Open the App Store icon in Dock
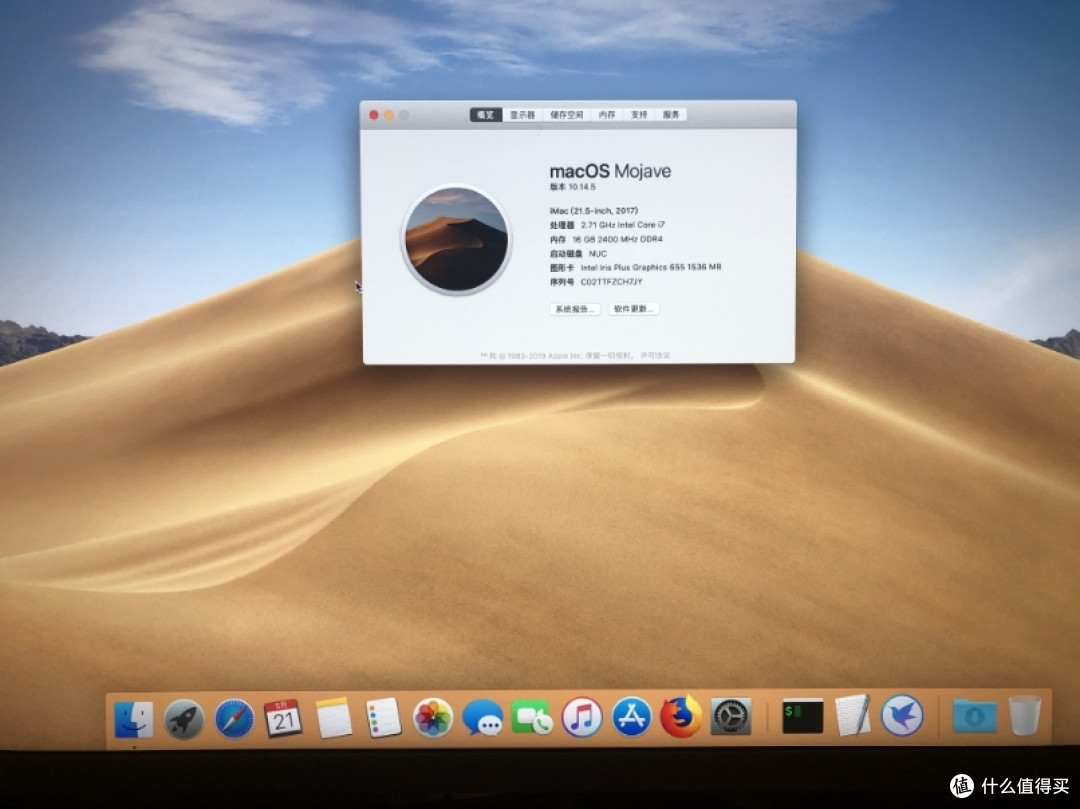Viewport: 1080px width, 809px height. click(632, 717)
